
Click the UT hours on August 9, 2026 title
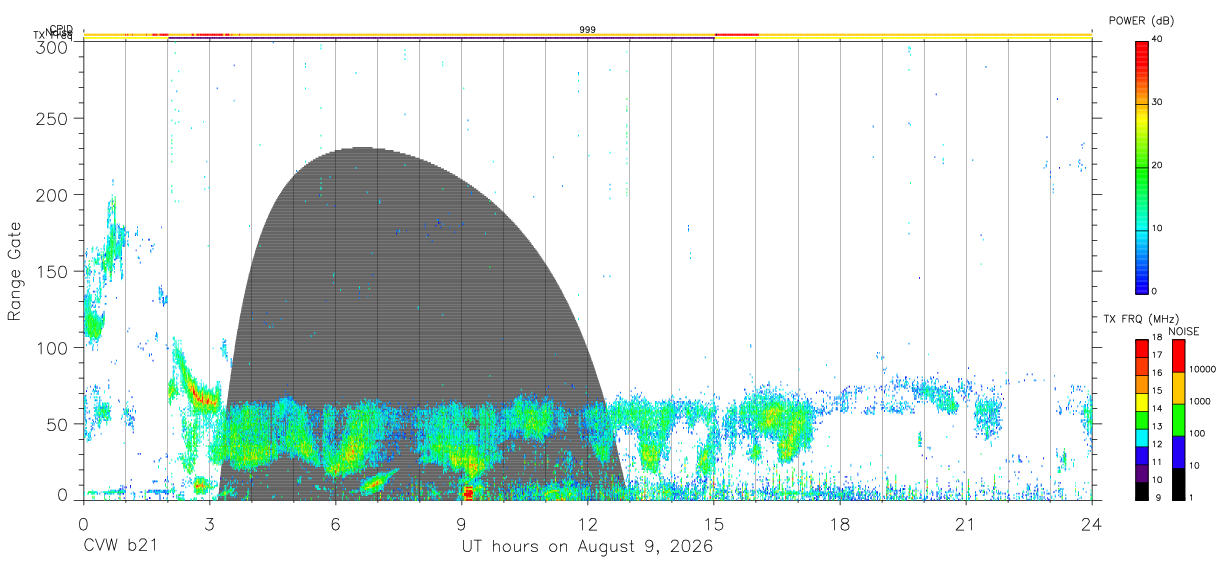coord(587,547)
